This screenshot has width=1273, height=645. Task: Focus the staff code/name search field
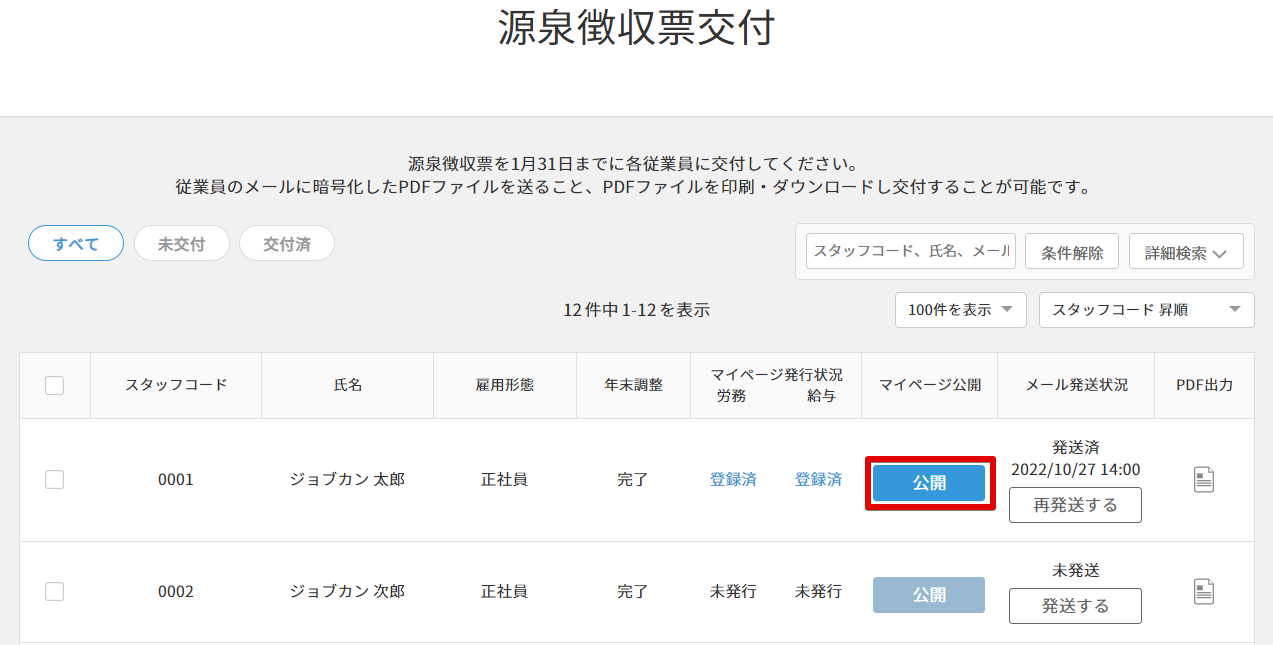click(910, 252)
